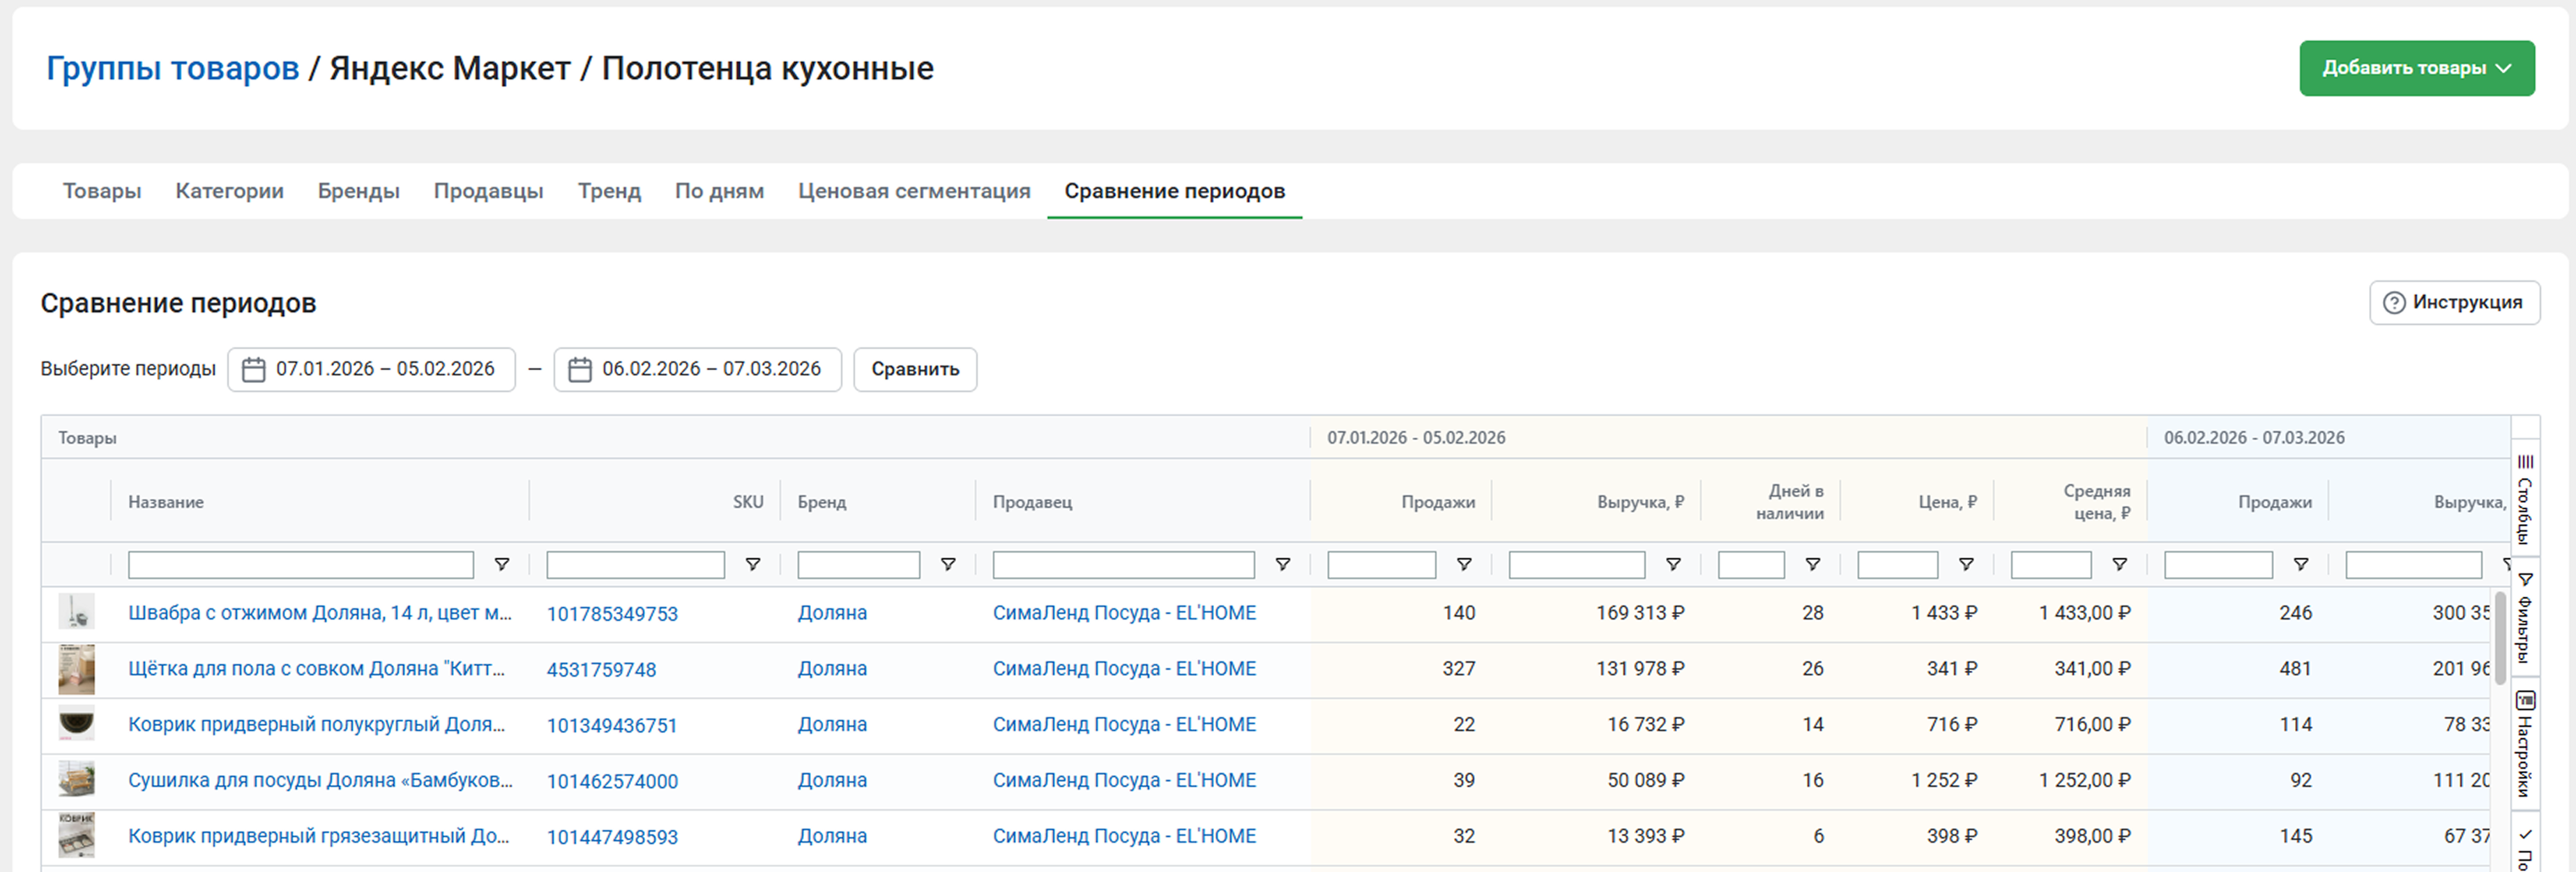Click the filter icon in the SKU column
The width and height of the screenshot is (2576, 872).
(753, 565)
